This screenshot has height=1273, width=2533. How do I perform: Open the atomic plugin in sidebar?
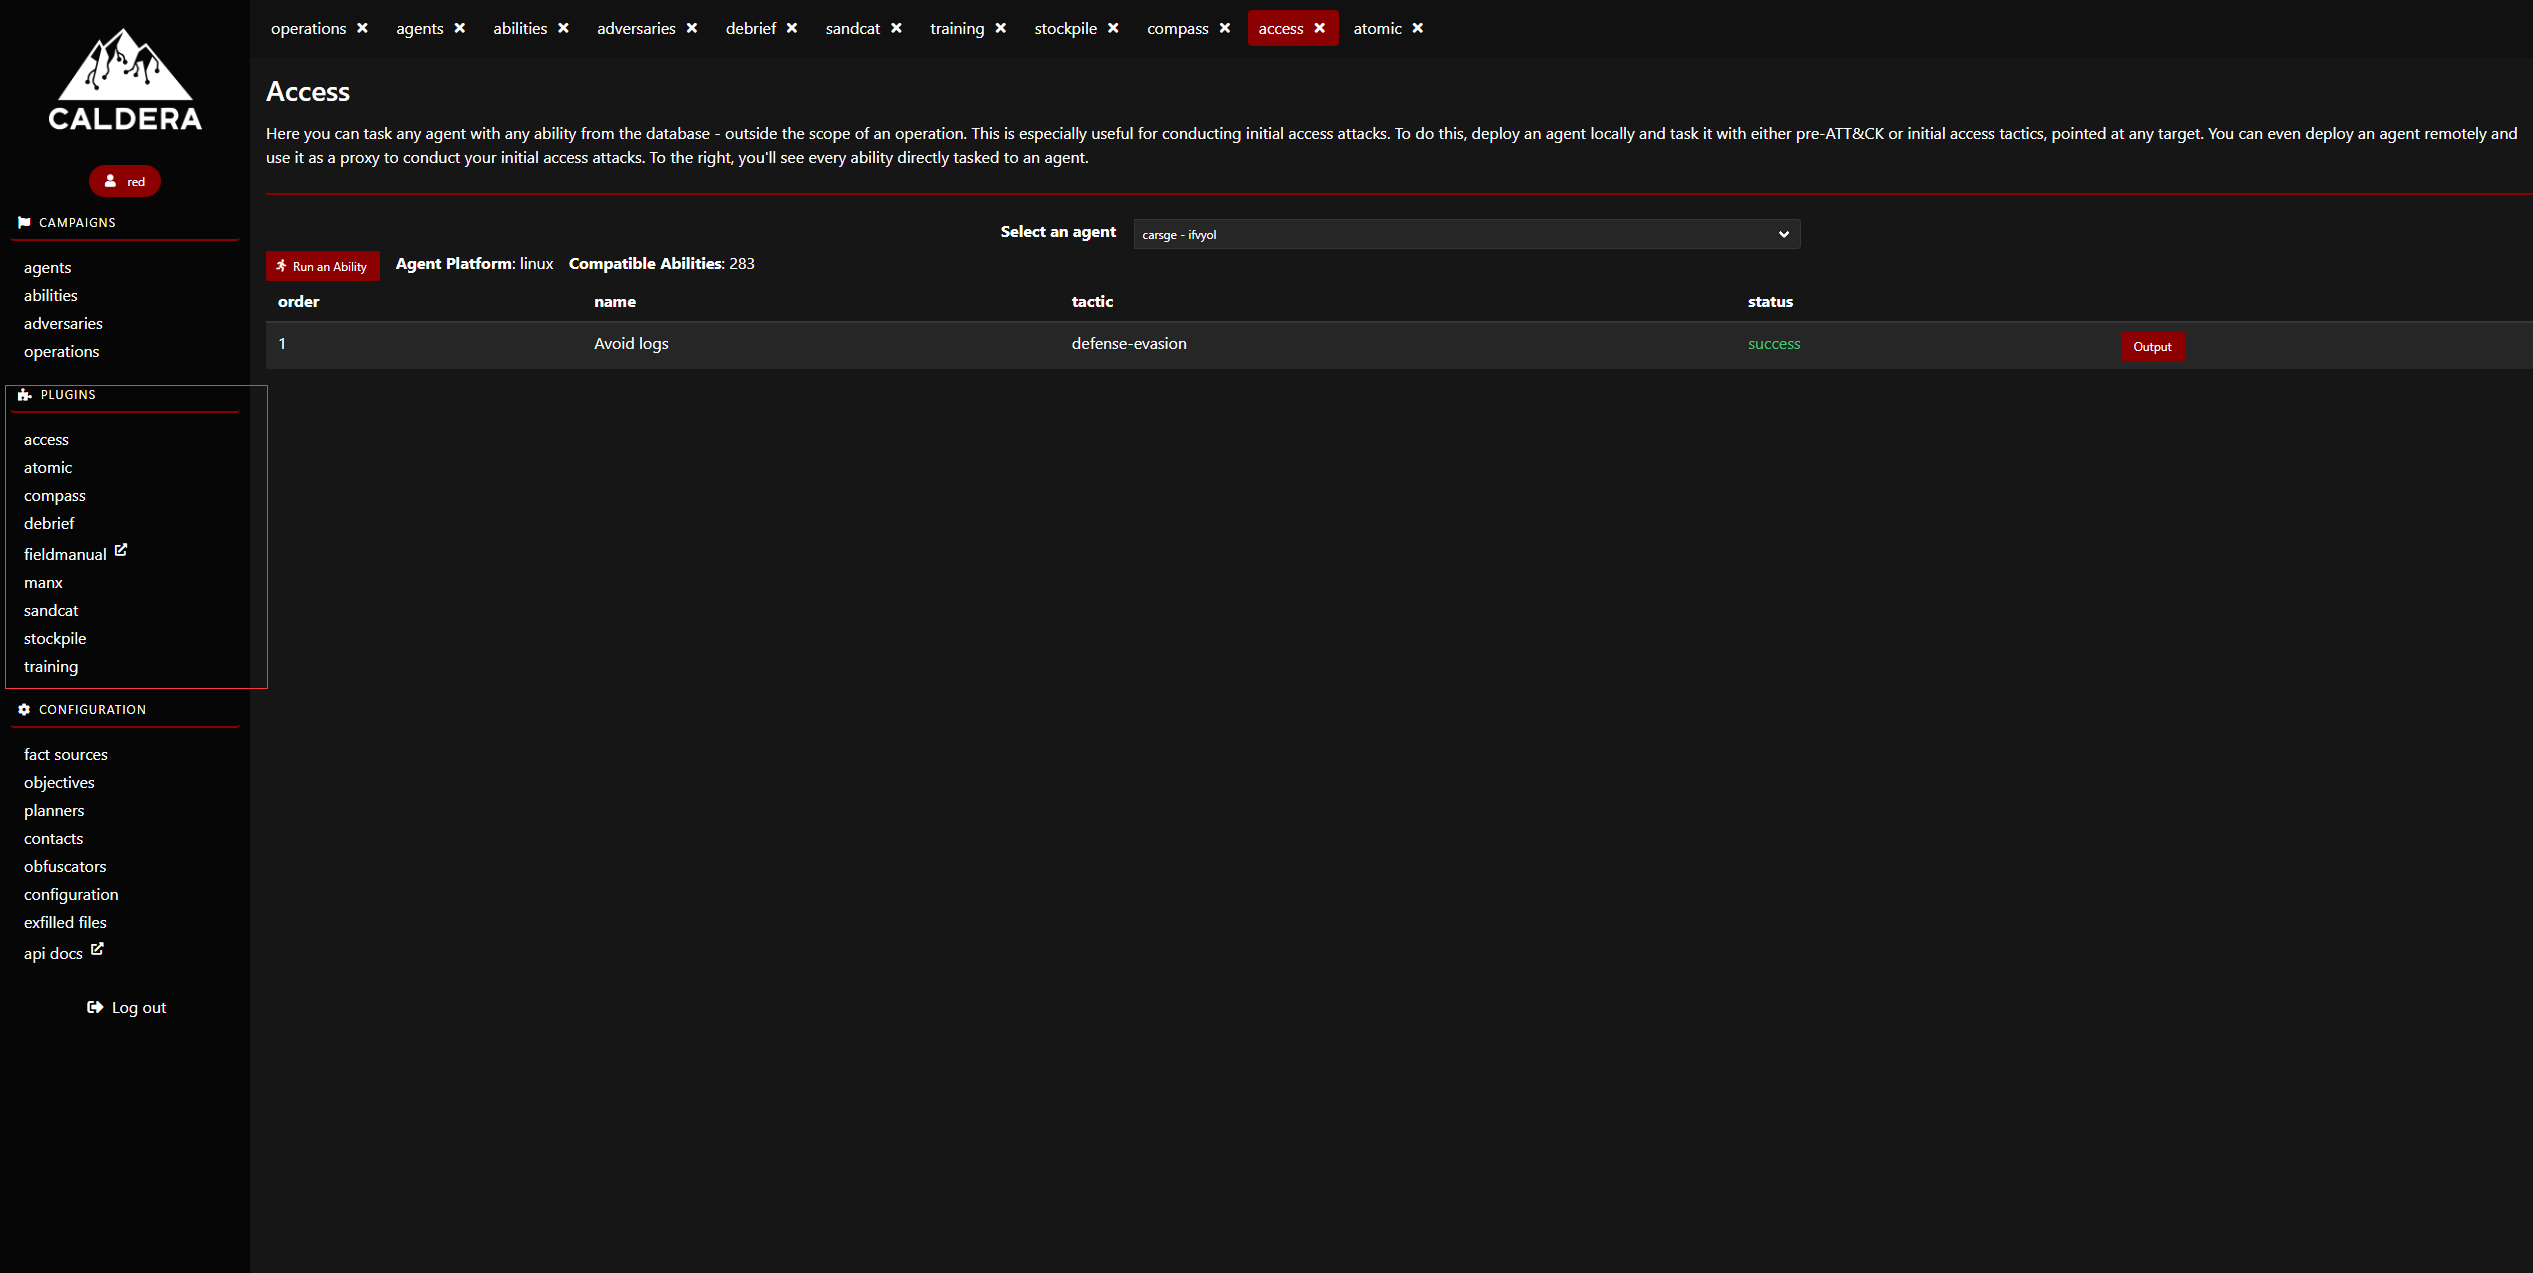[48, 467]
